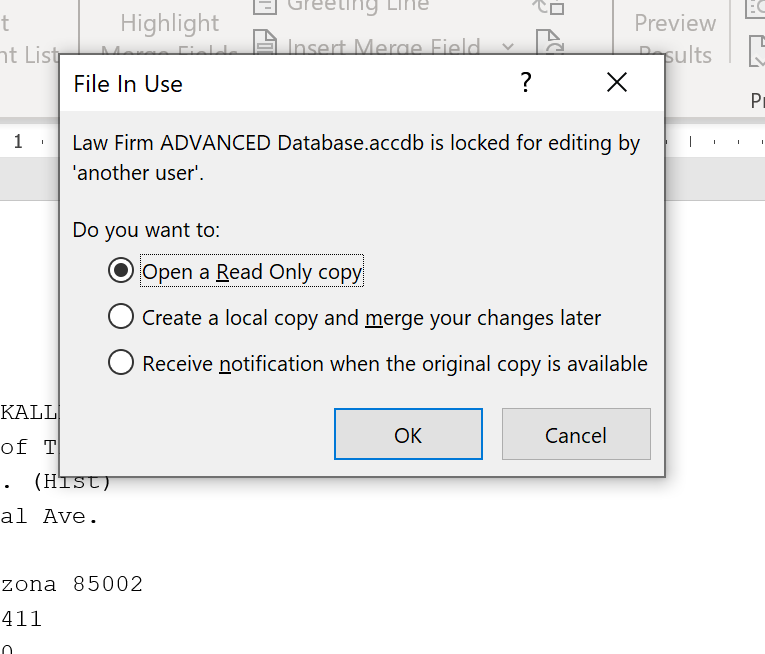
Task: Click the Check for Errors icon at ribbon edge
Action: [757, 51]
